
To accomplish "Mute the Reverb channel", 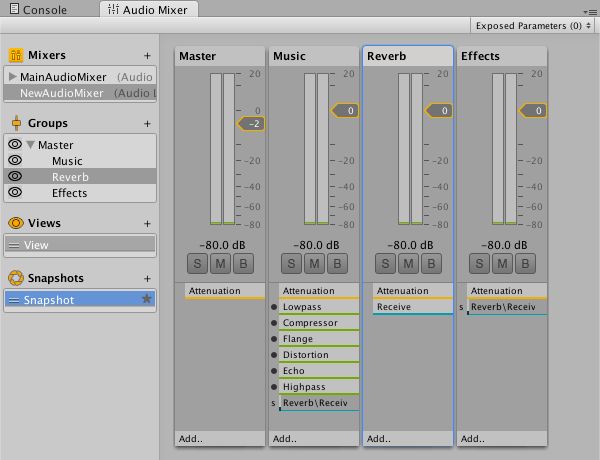I will pyautogui.click(x=409, y=264).
